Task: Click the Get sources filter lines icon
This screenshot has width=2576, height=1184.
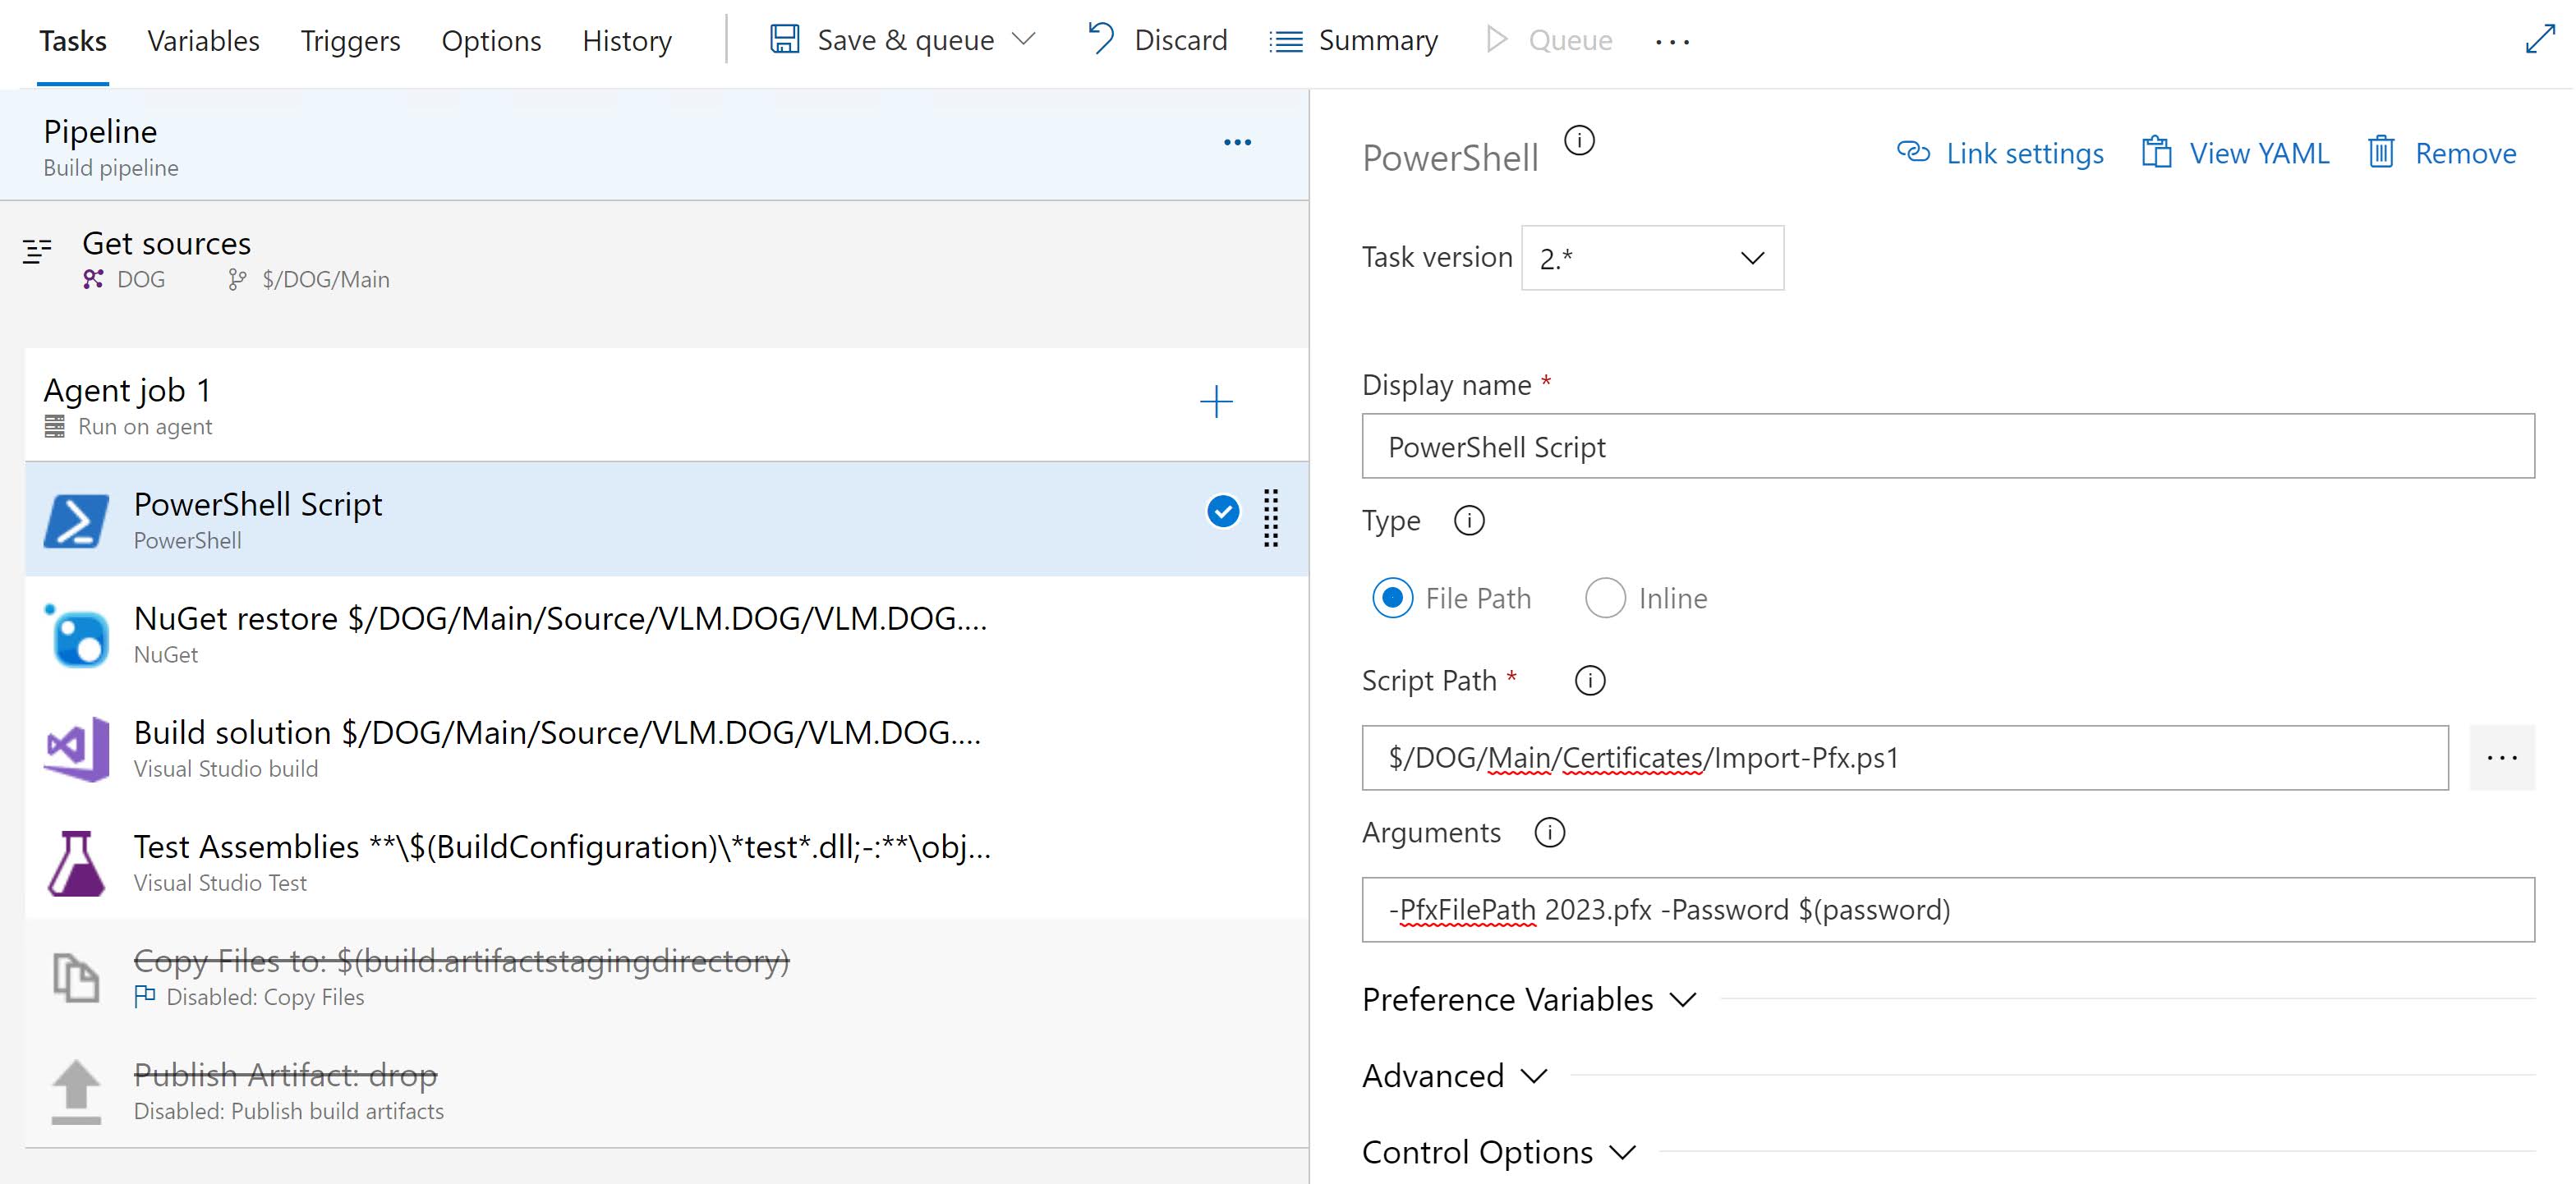Action: [x=37, y=251]
